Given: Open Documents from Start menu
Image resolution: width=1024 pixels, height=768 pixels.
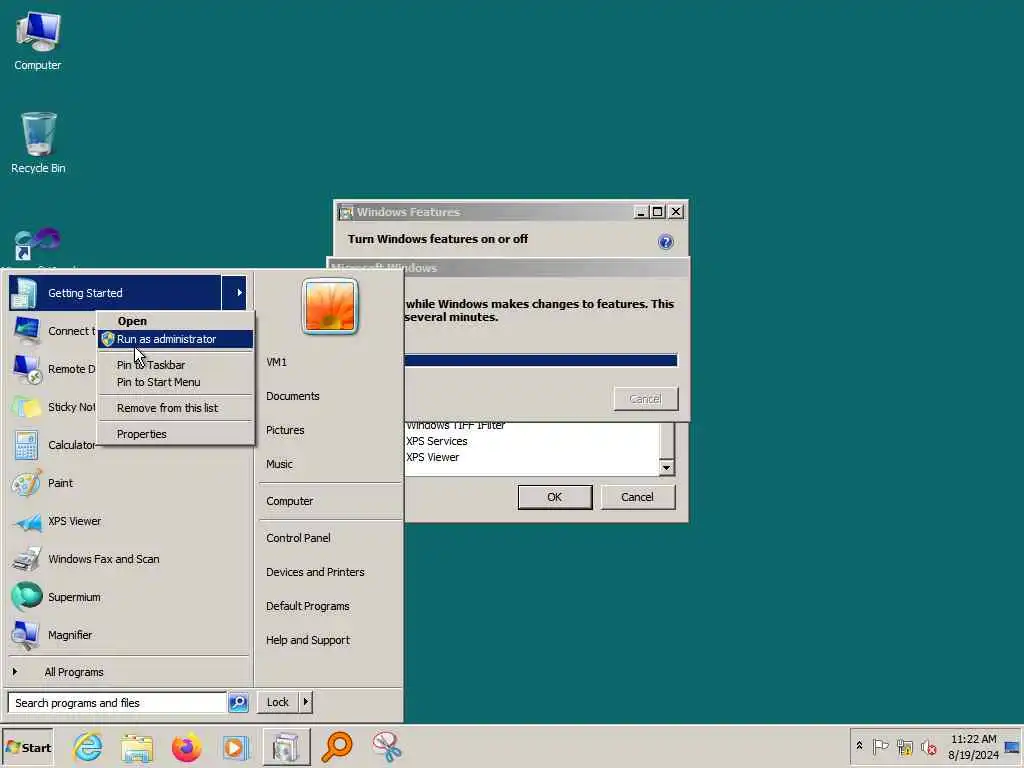Looking at the screenshot, I should (293, 396).
